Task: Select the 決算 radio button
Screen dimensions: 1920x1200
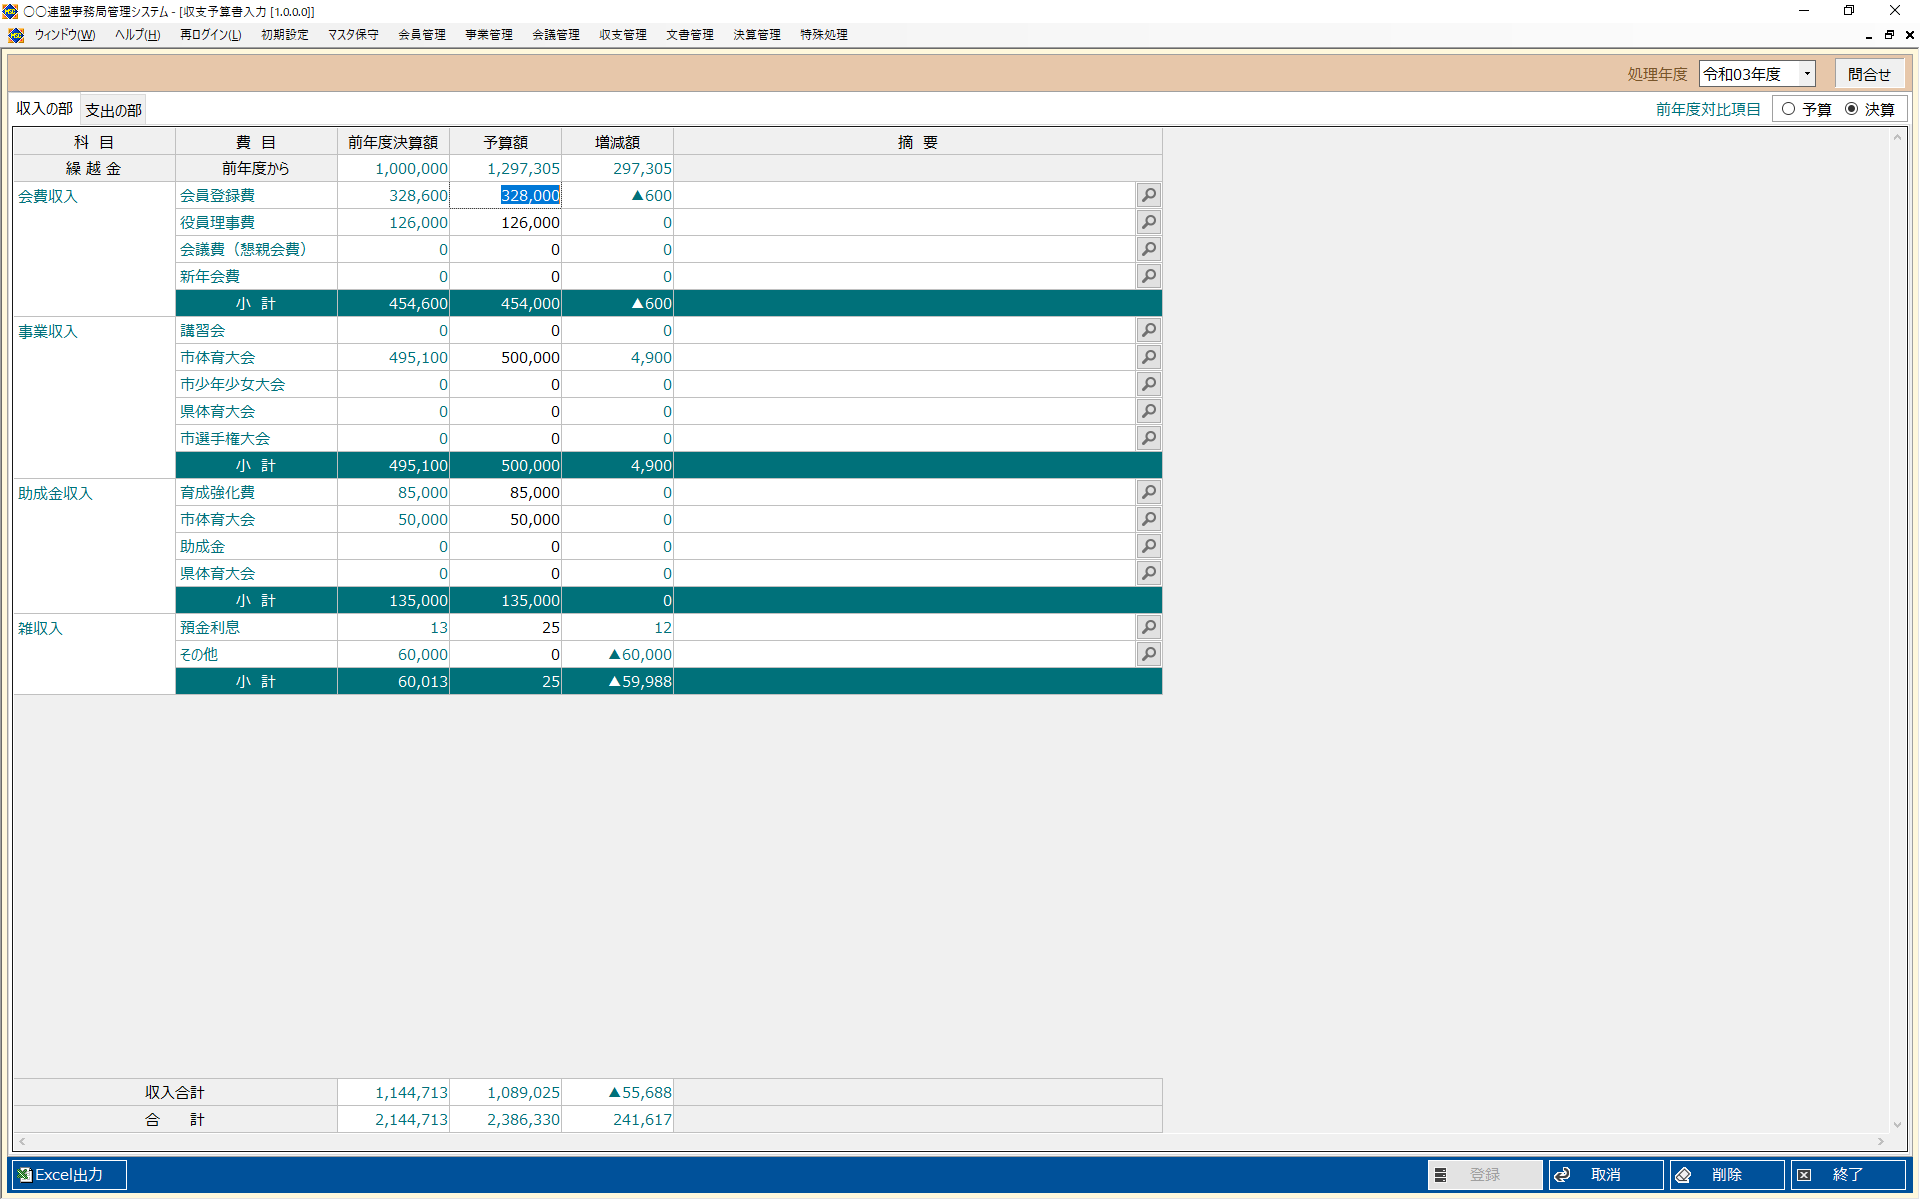Action: click(1852, 109)
